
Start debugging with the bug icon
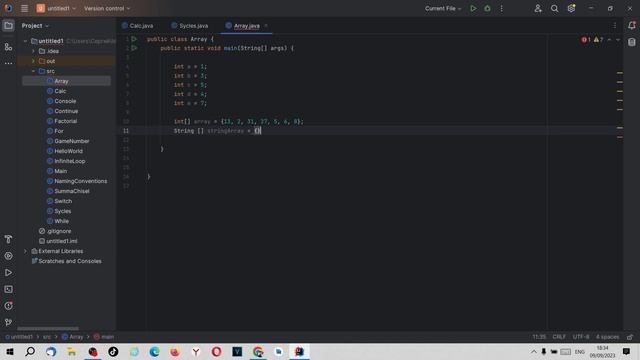[487, 8]
